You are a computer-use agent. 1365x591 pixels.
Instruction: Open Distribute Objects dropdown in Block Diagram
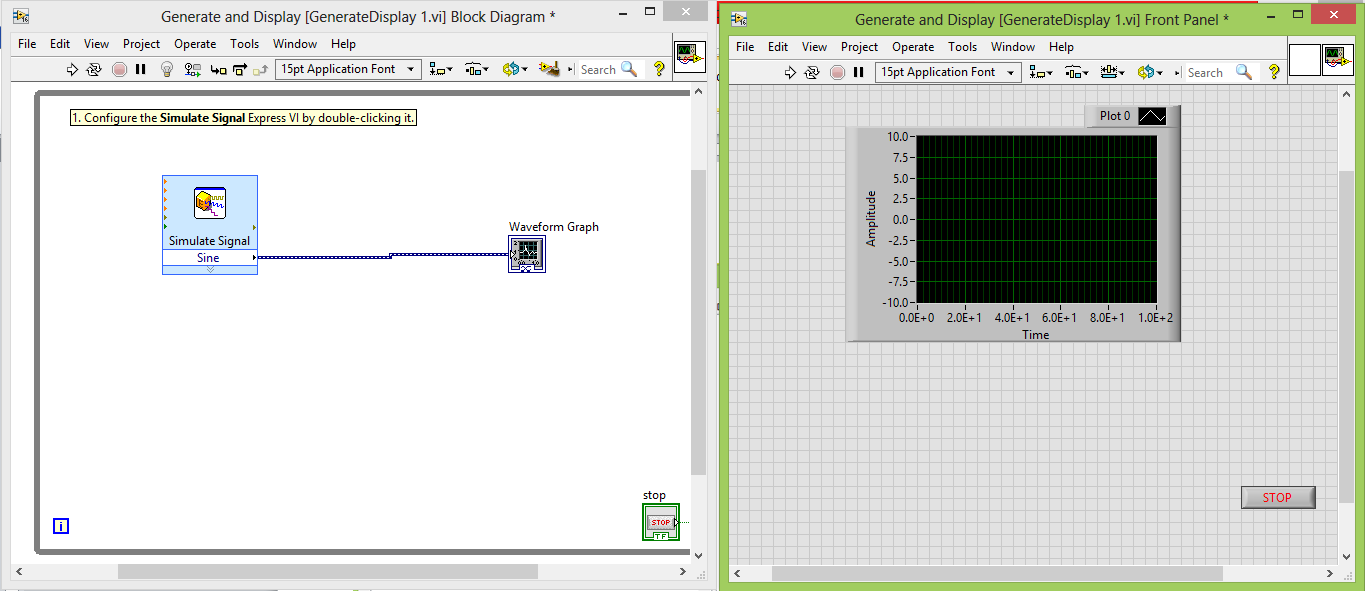pyautogui.click(x=477, y=69)
